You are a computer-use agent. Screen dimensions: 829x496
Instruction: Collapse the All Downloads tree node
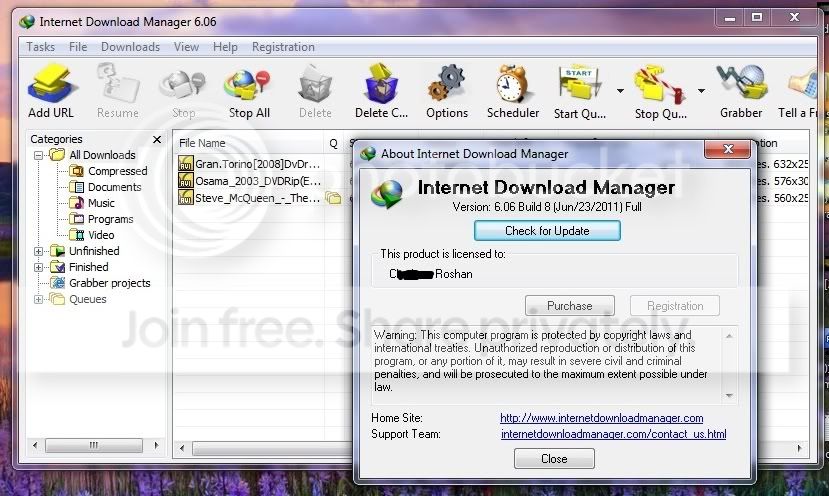(38, 155)
